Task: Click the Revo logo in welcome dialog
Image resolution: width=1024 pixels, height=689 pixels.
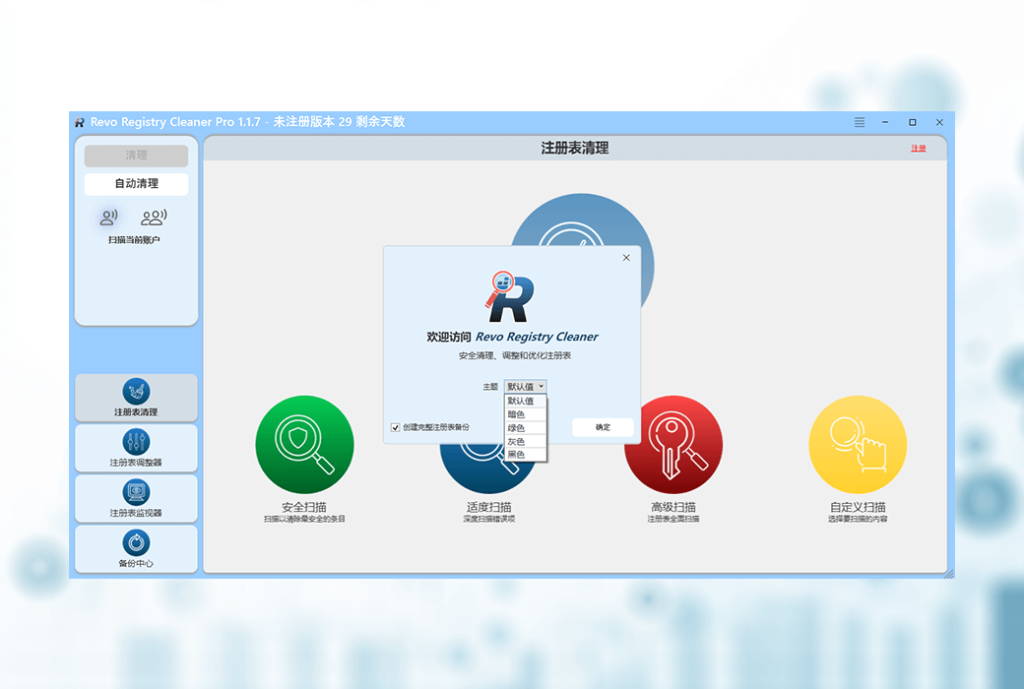Action: coord(510,297)
